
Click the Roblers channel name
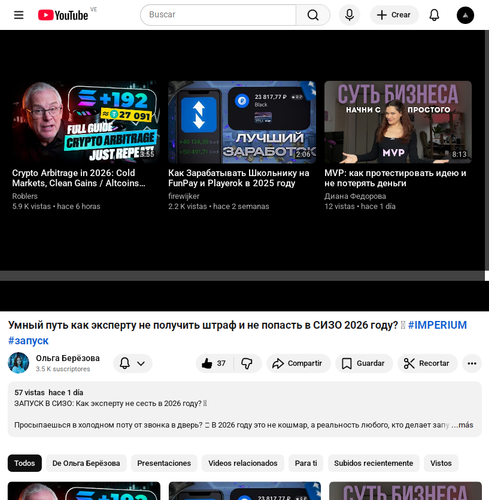[x=25, y=196]
